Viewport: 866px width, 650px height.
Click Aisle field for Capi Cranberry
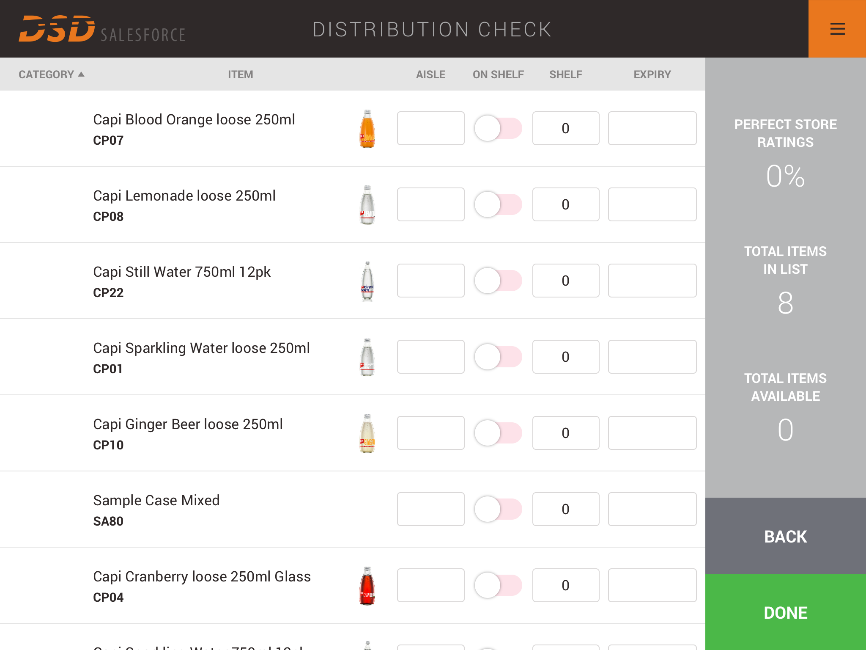(x=431, y=585)
